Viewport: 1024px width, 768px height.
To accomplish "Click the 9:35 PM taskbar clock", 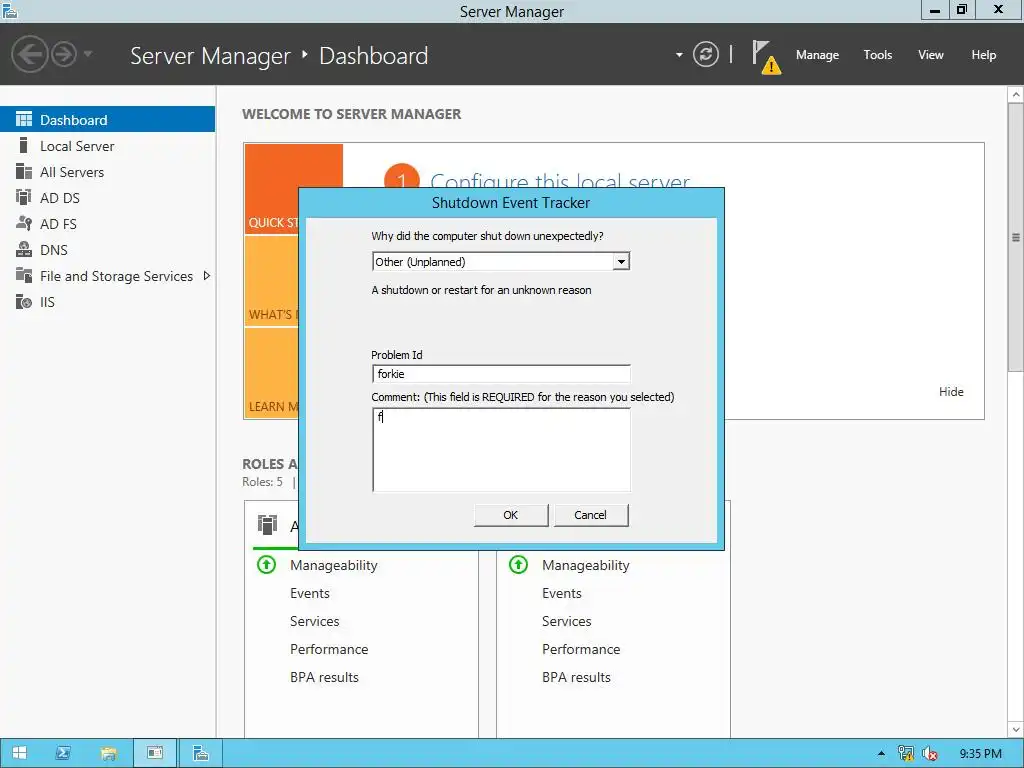I will pos(980,754).
